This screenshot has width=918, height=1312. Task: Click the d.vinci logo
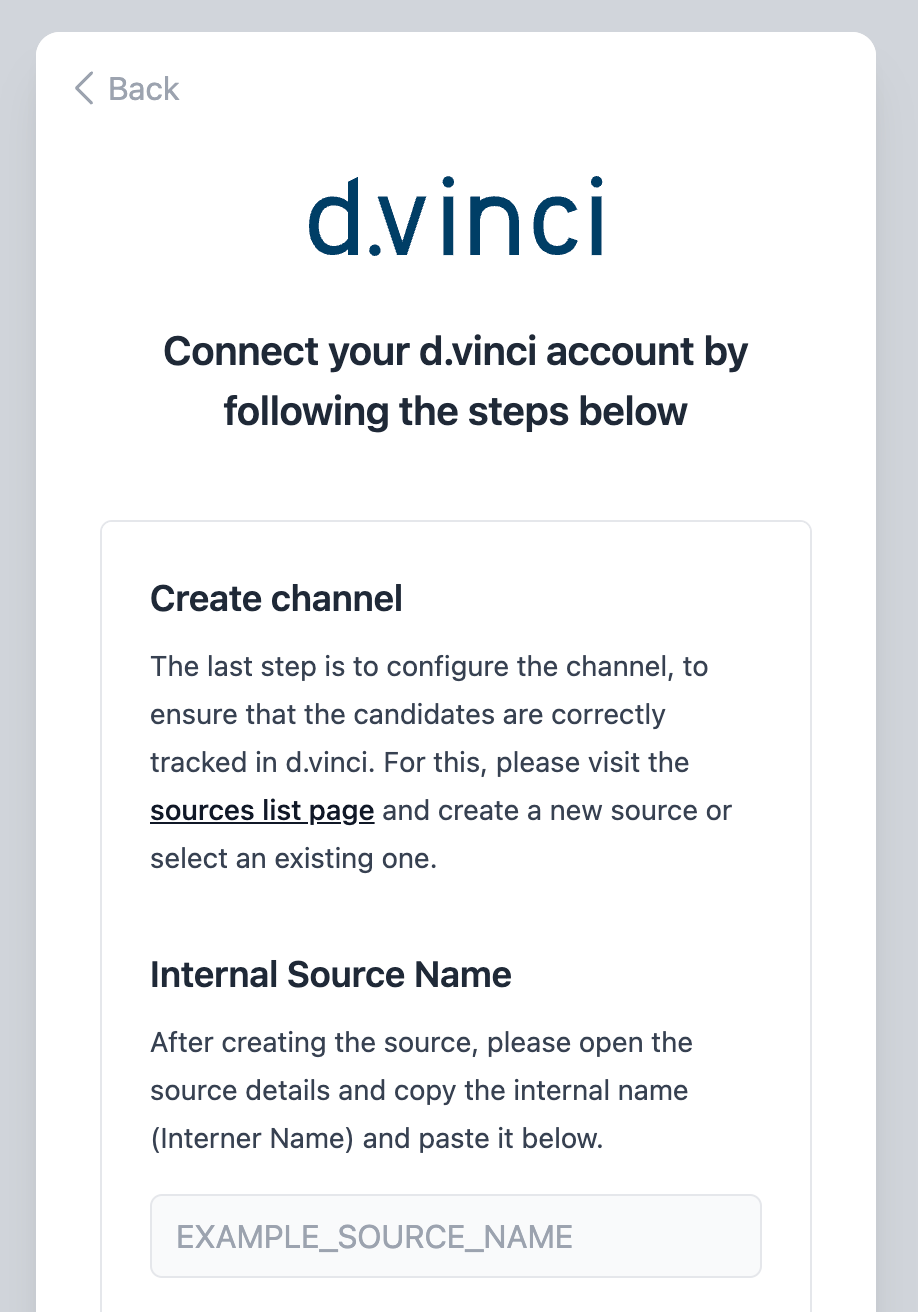click(455, 216)
